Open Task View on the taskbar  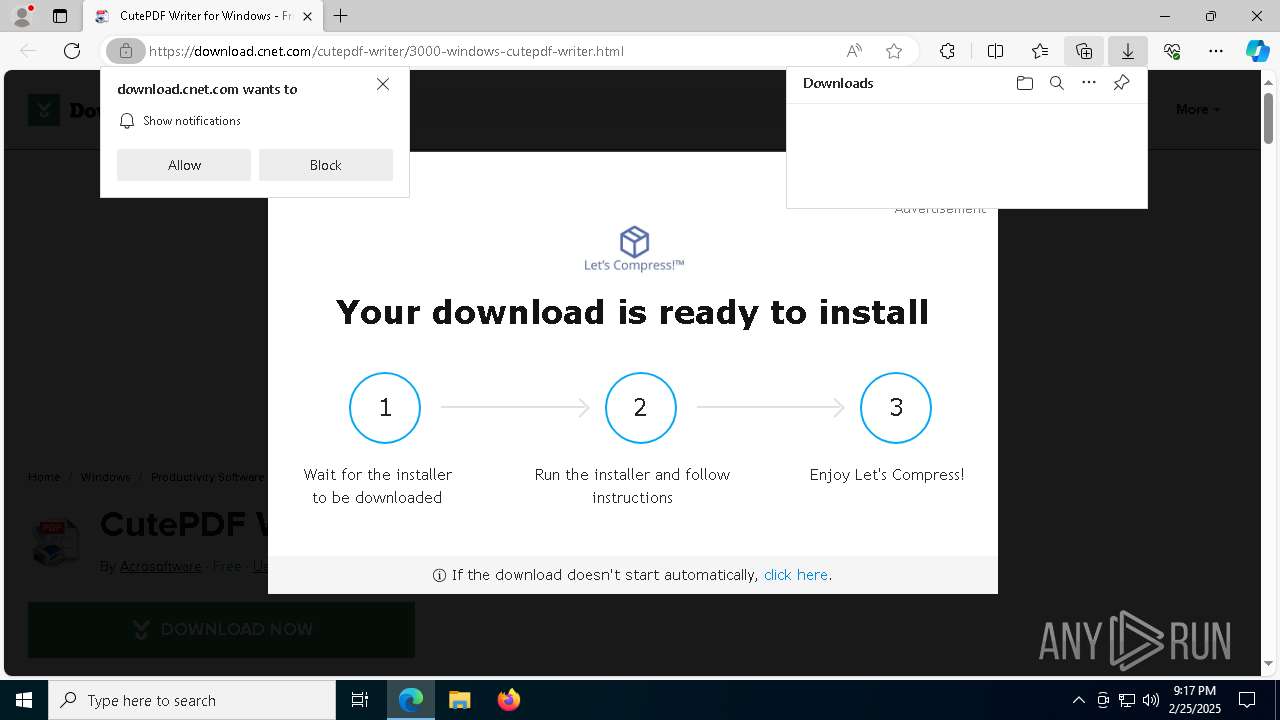click(360, 700)
